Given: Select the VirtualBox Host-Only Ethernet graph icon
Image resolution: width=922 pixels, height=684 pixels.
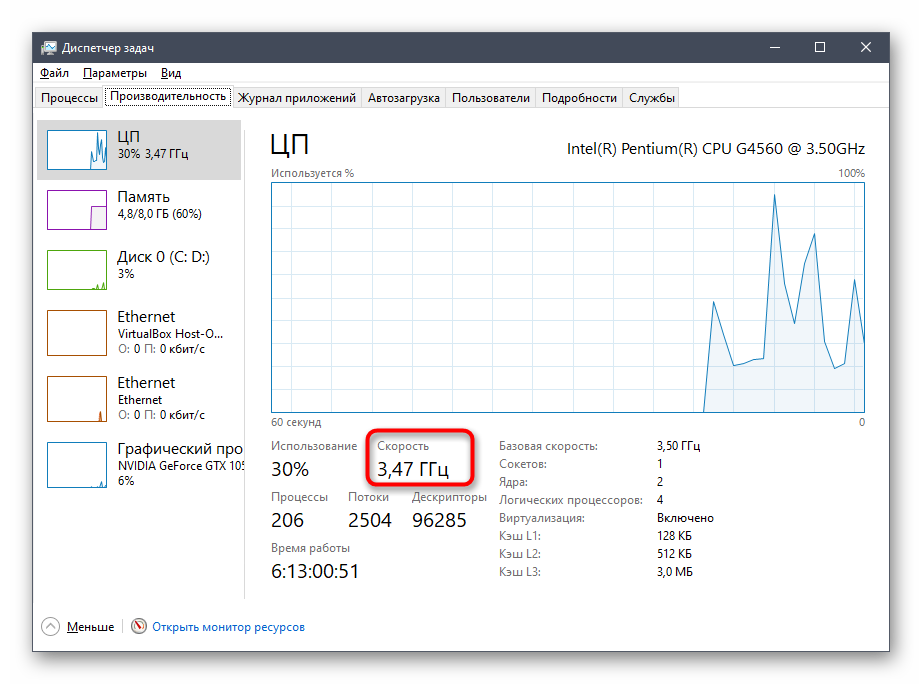Looking at the screenshot, I should pos(77,330).
